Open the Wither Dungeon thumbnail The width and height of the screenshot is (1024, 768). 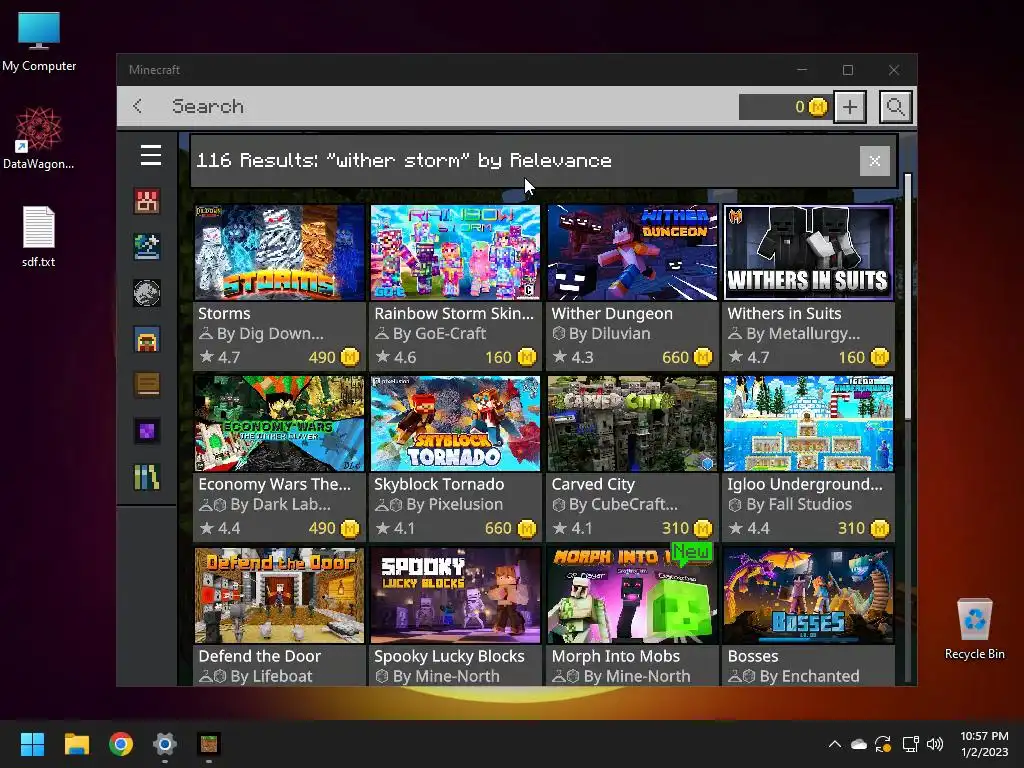[632, 253]
